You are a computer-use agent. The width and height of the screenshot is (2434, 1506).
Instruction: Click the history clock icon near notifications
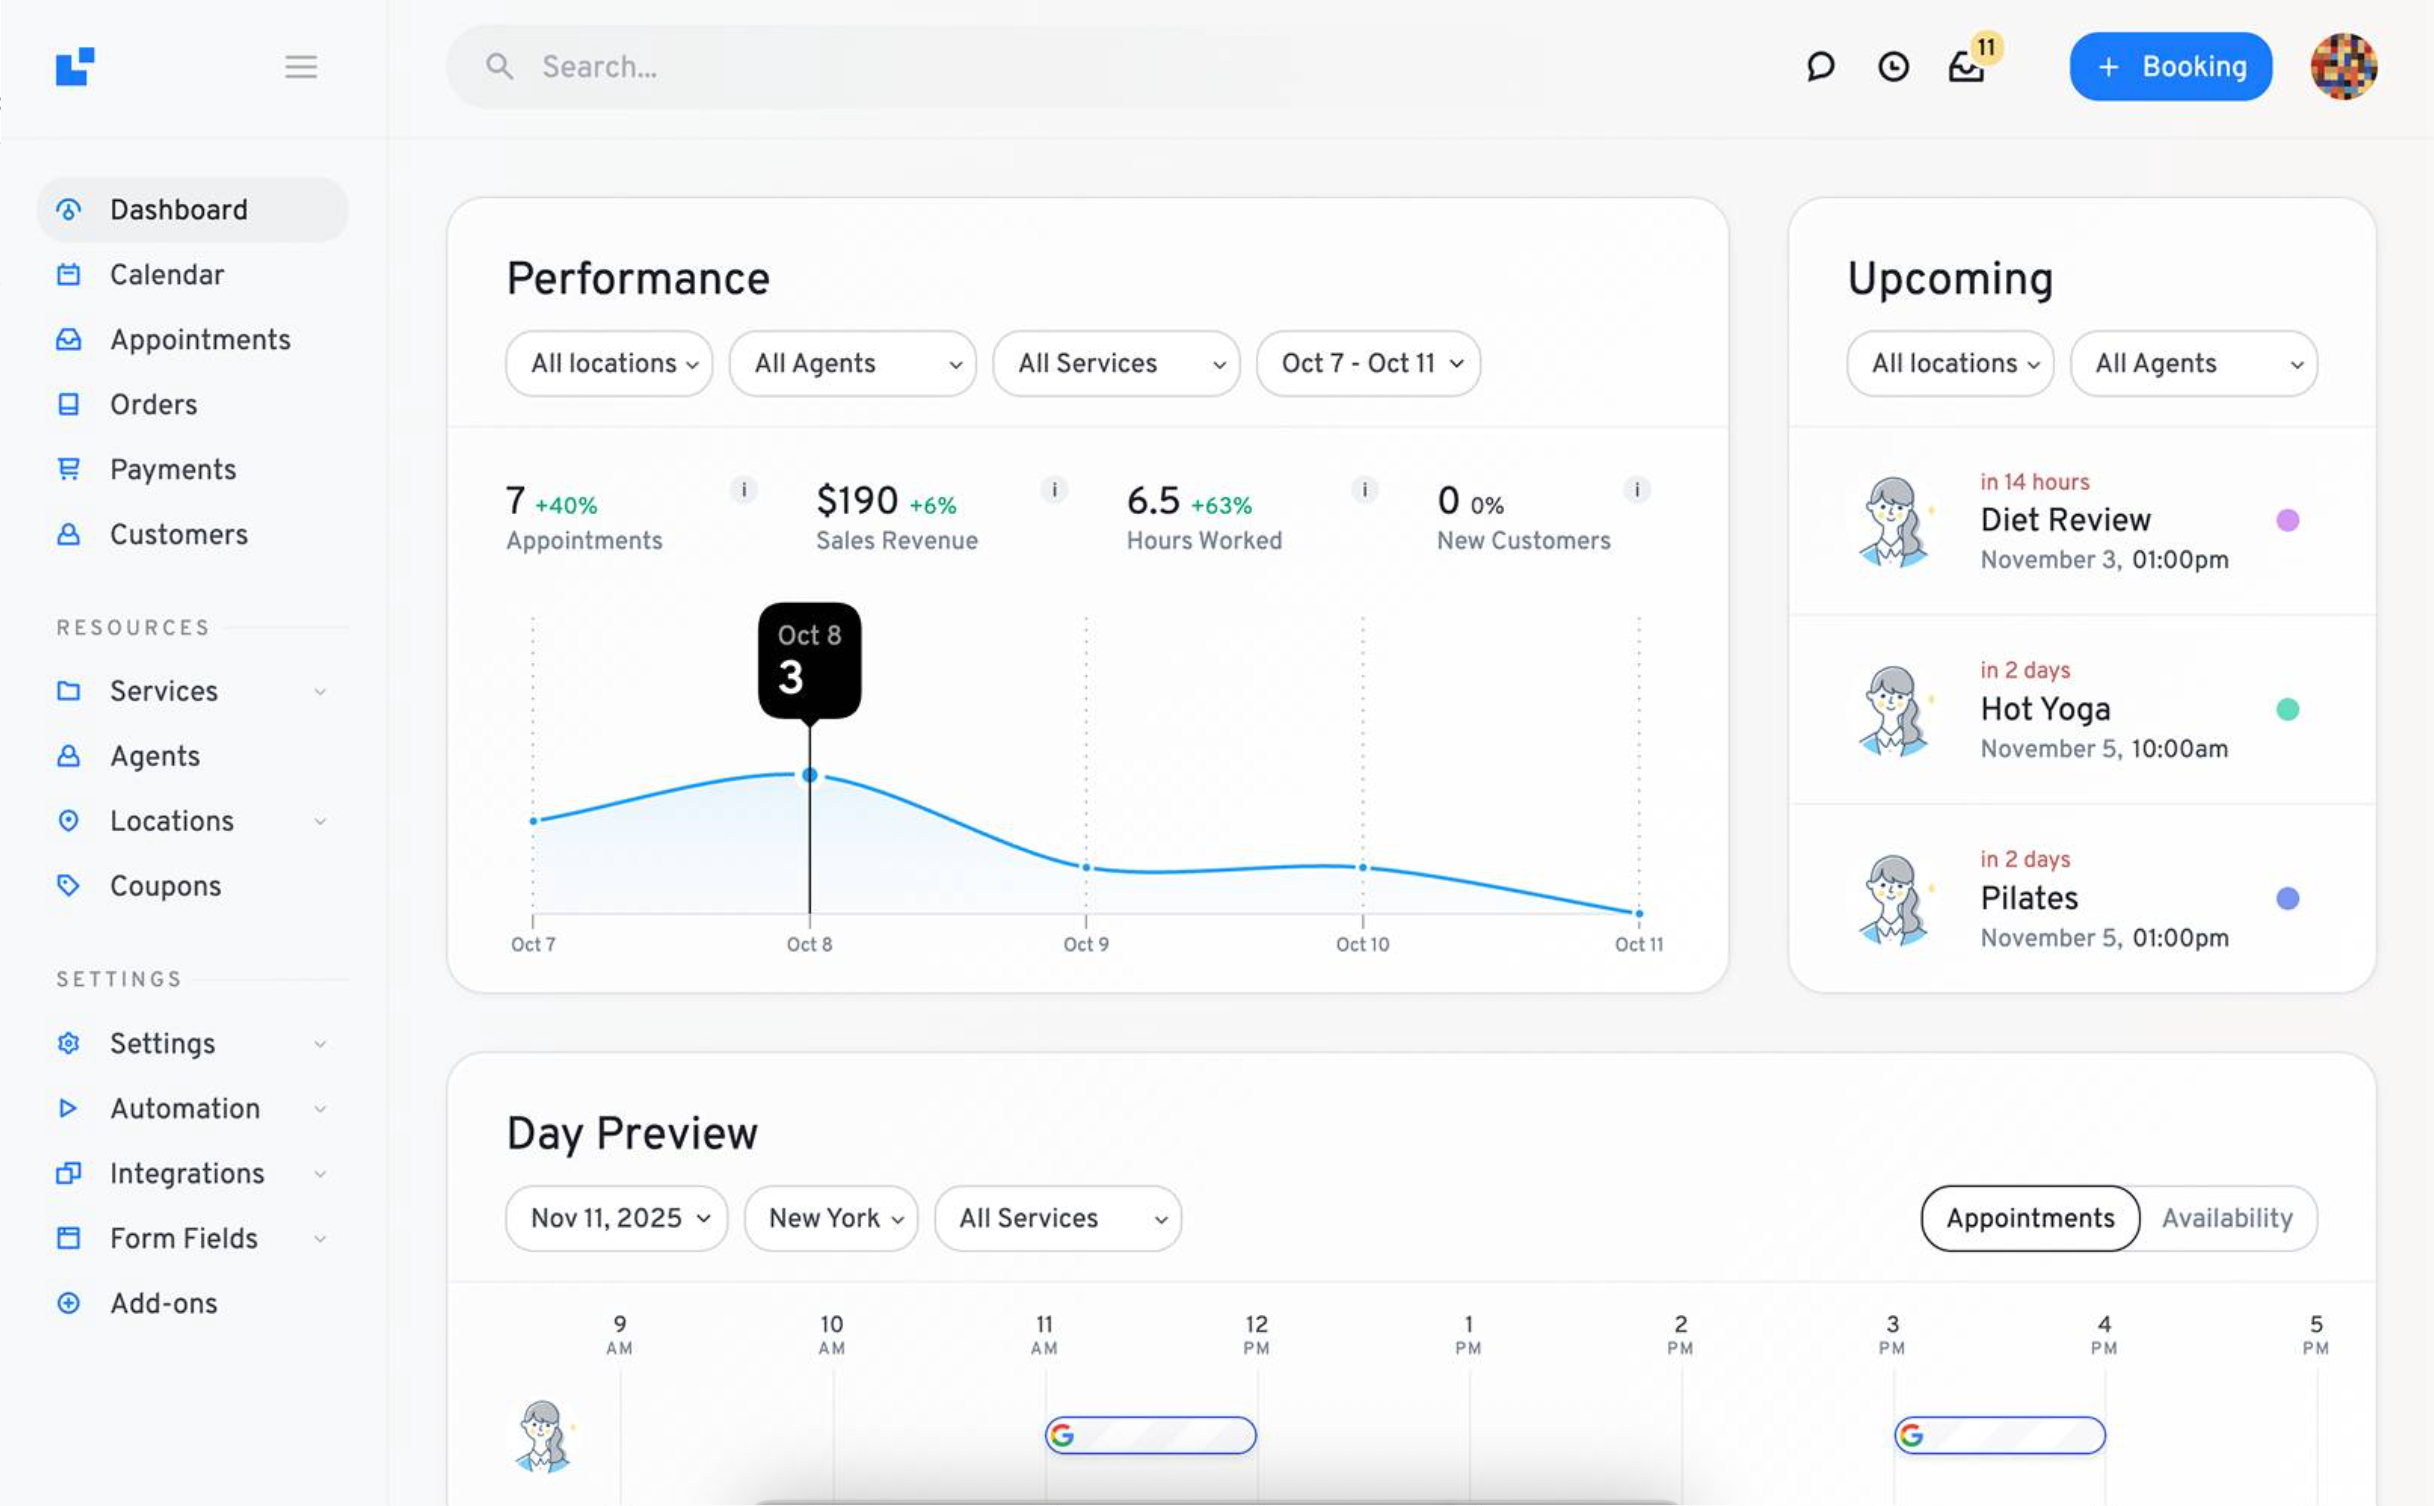[x=1893, y=66]
